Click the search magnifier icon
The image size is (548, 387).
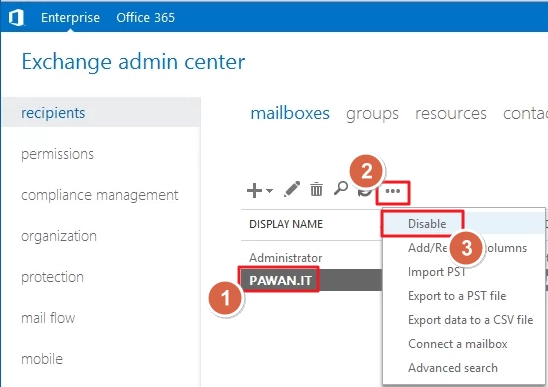pos(341,188)
